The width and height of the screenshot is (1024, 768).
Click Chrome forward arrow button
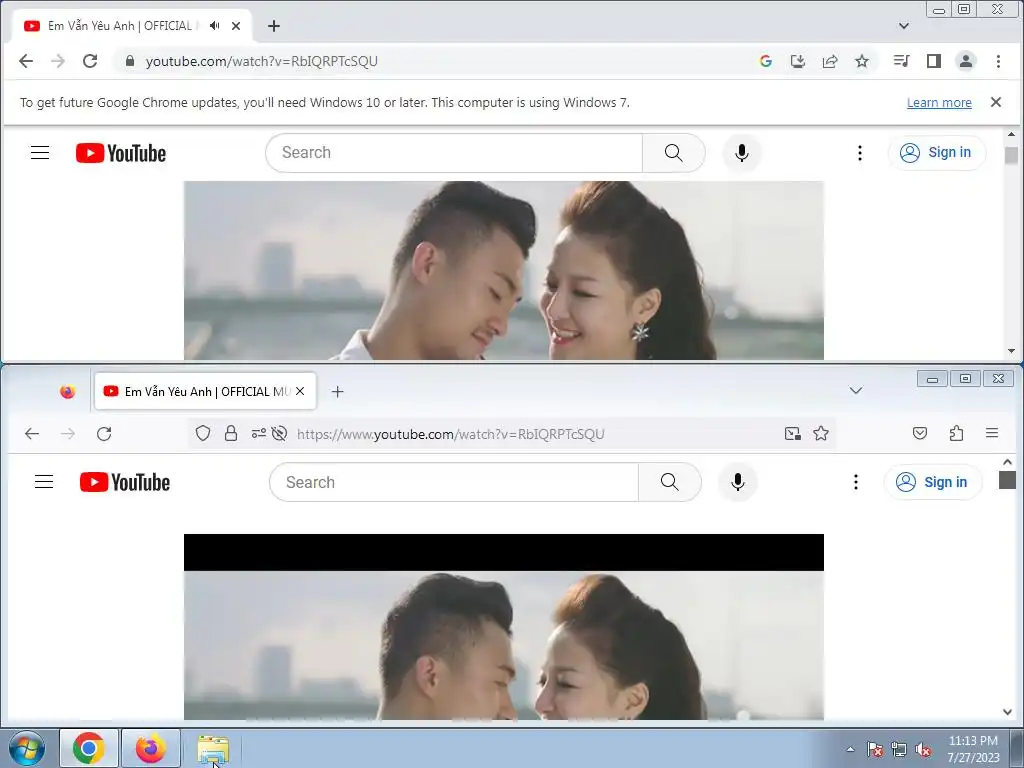click(58, 61)
